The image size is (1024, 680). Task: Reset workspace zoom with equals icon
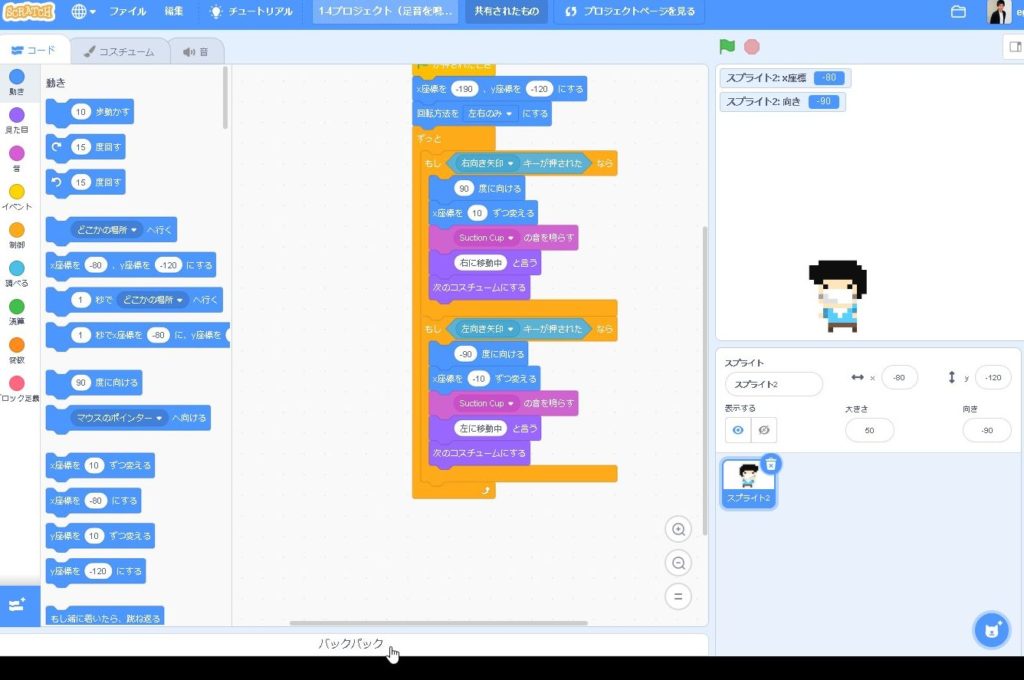pyautogui.click(x=679, y=597)
